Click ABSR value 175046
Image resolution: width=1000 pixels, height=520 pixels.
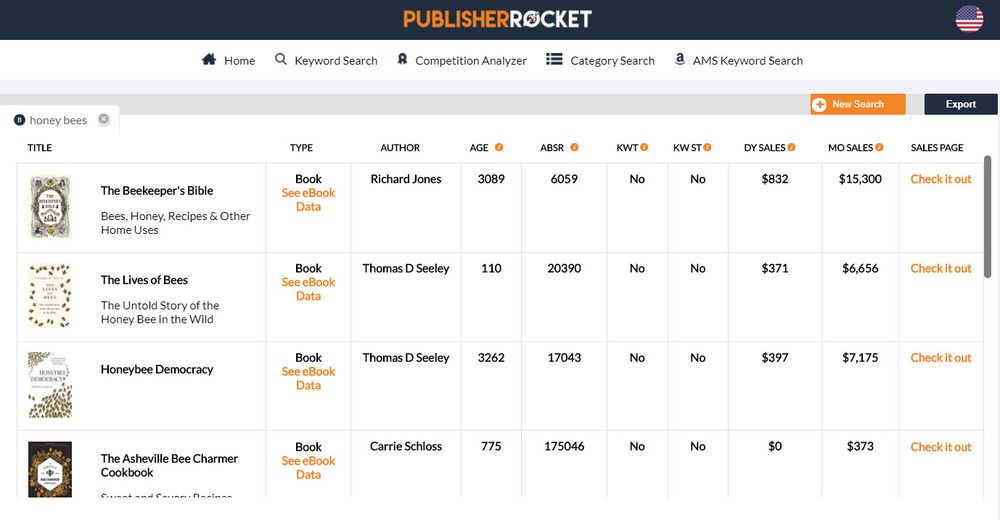(x=564, y=447)
